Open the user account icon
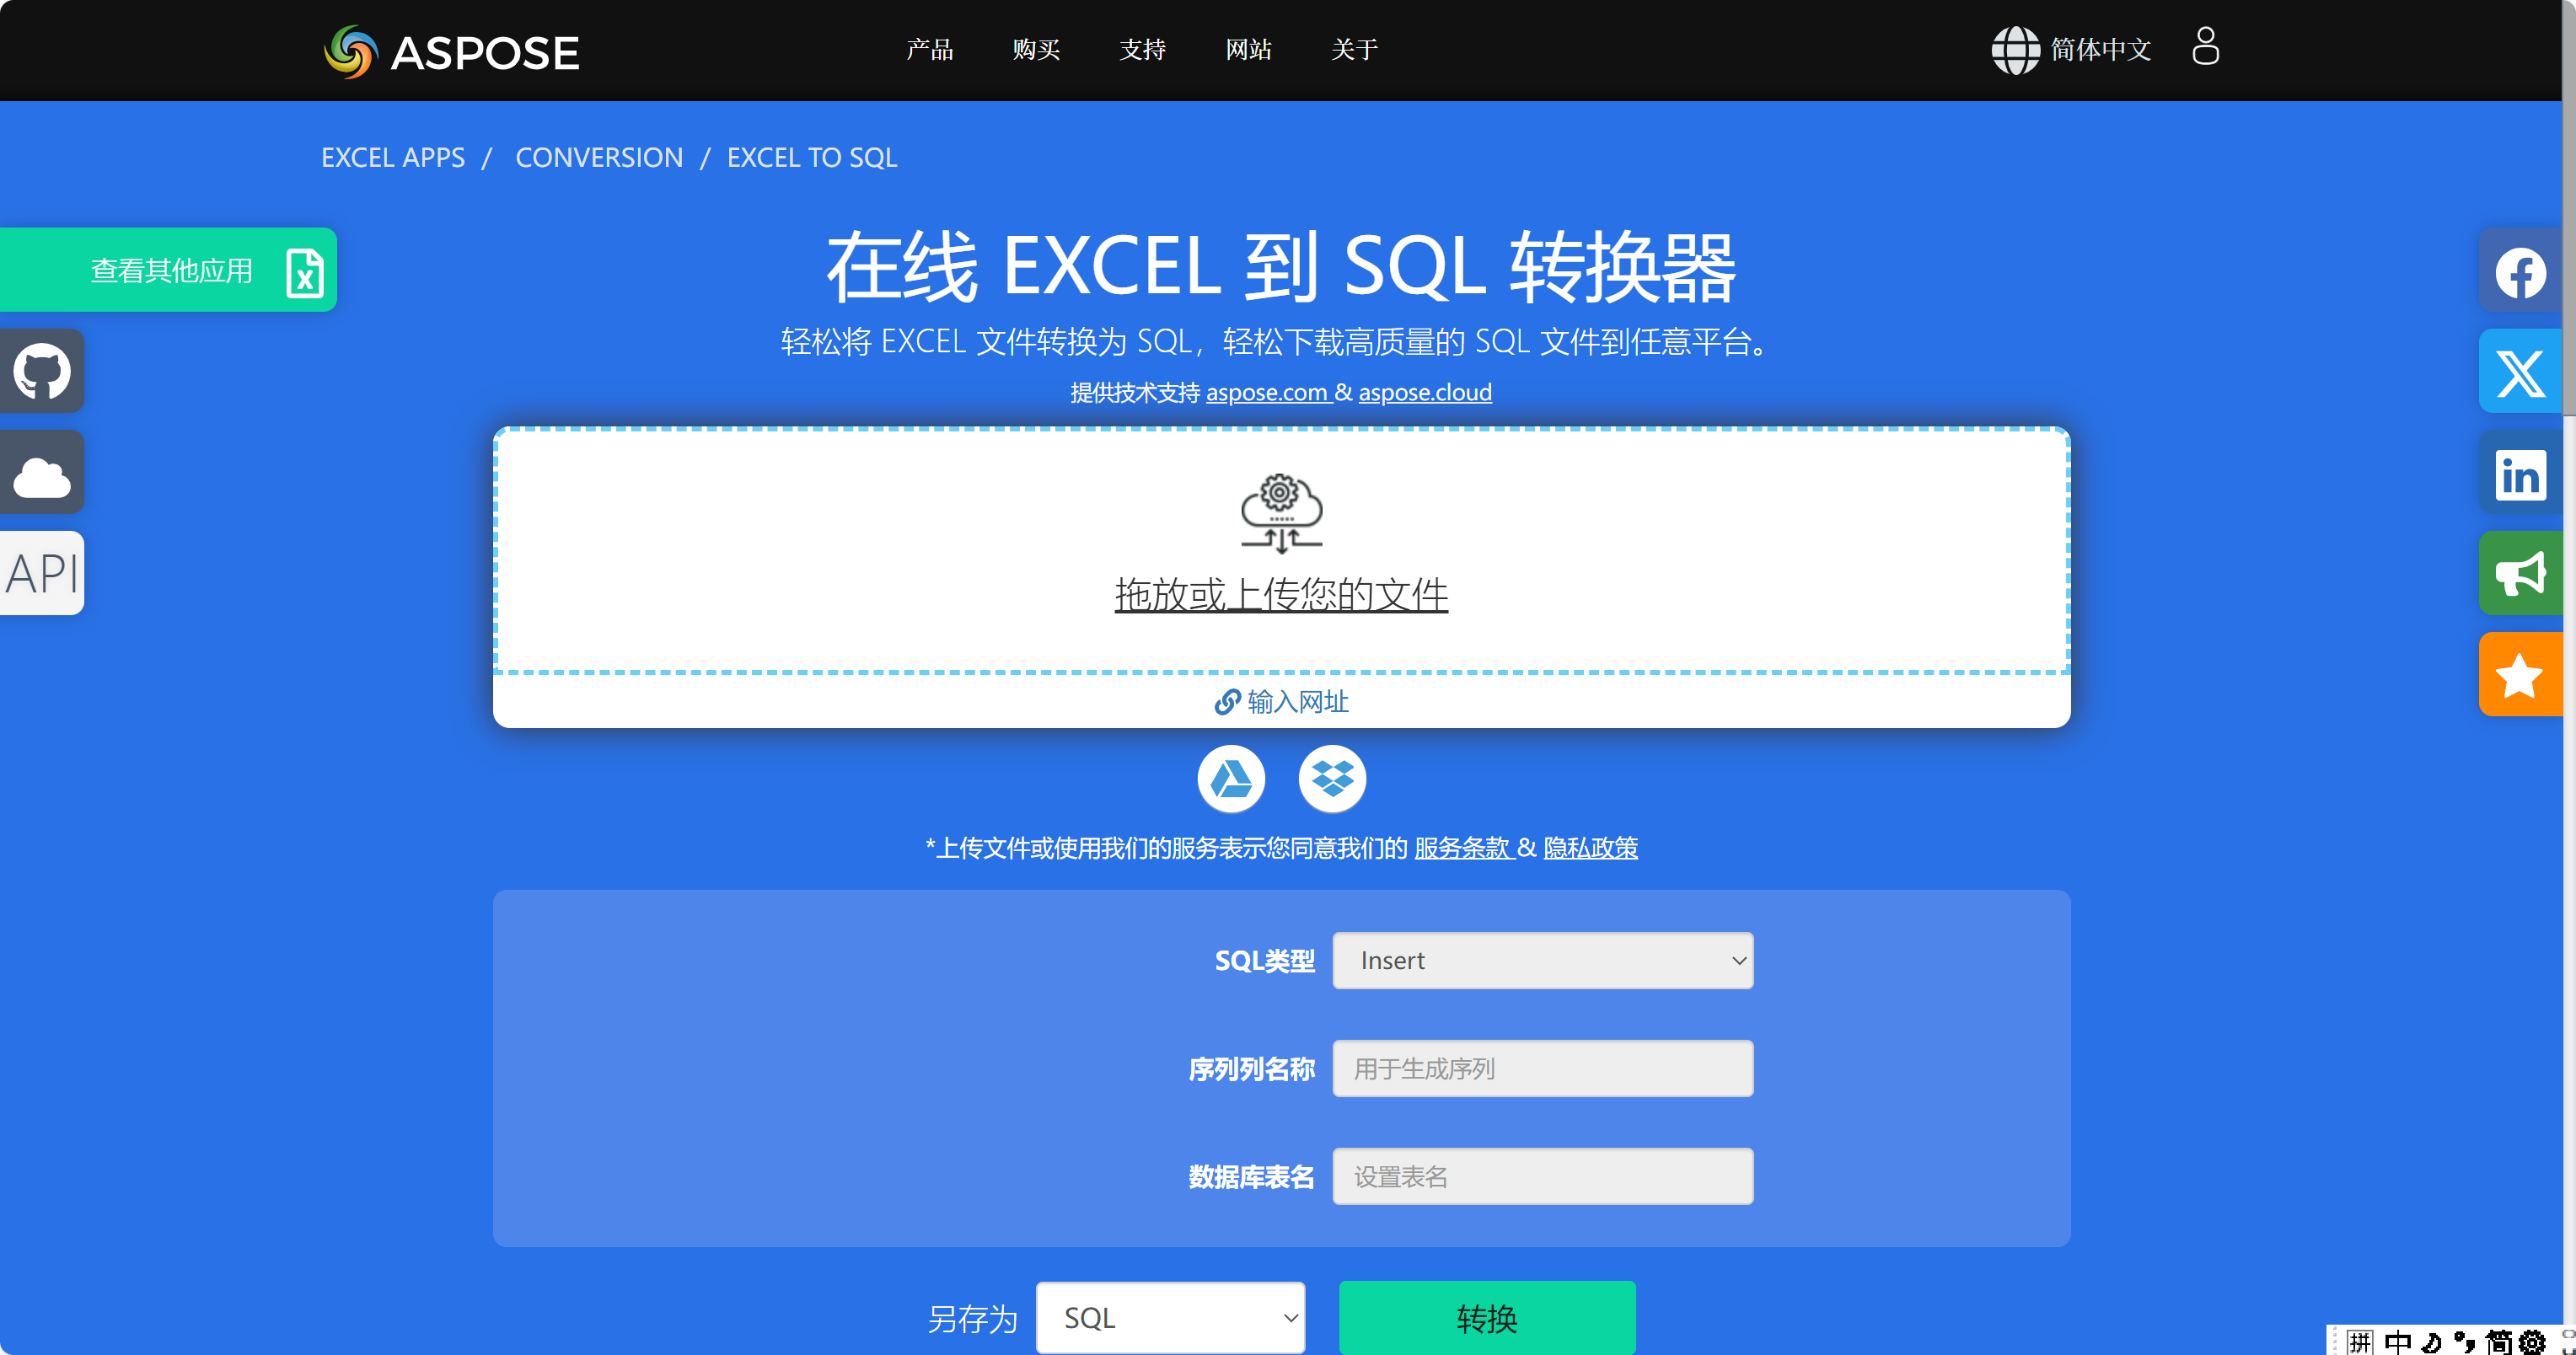Screen dimensions: 2576x1355 (2205, 47)
